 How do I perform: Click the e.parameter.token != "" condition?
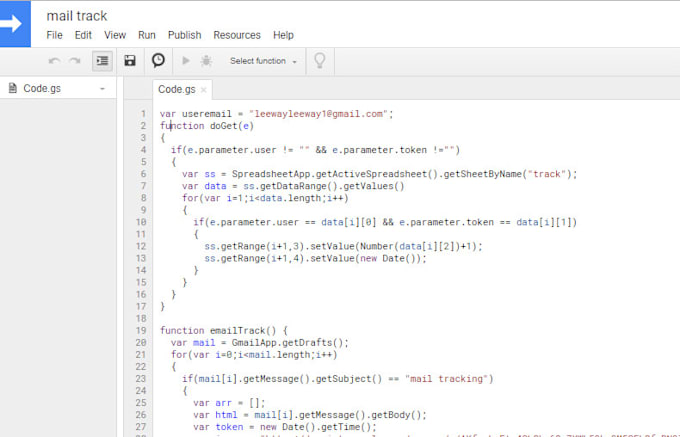click(x=393, y=150)
